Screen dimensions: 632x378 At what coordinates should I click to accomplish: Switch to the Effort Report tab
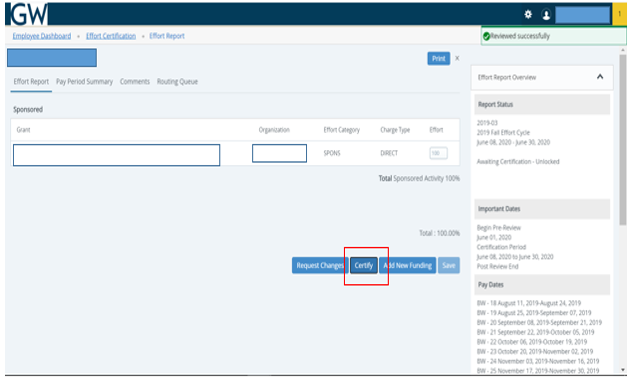coord(31,81)
